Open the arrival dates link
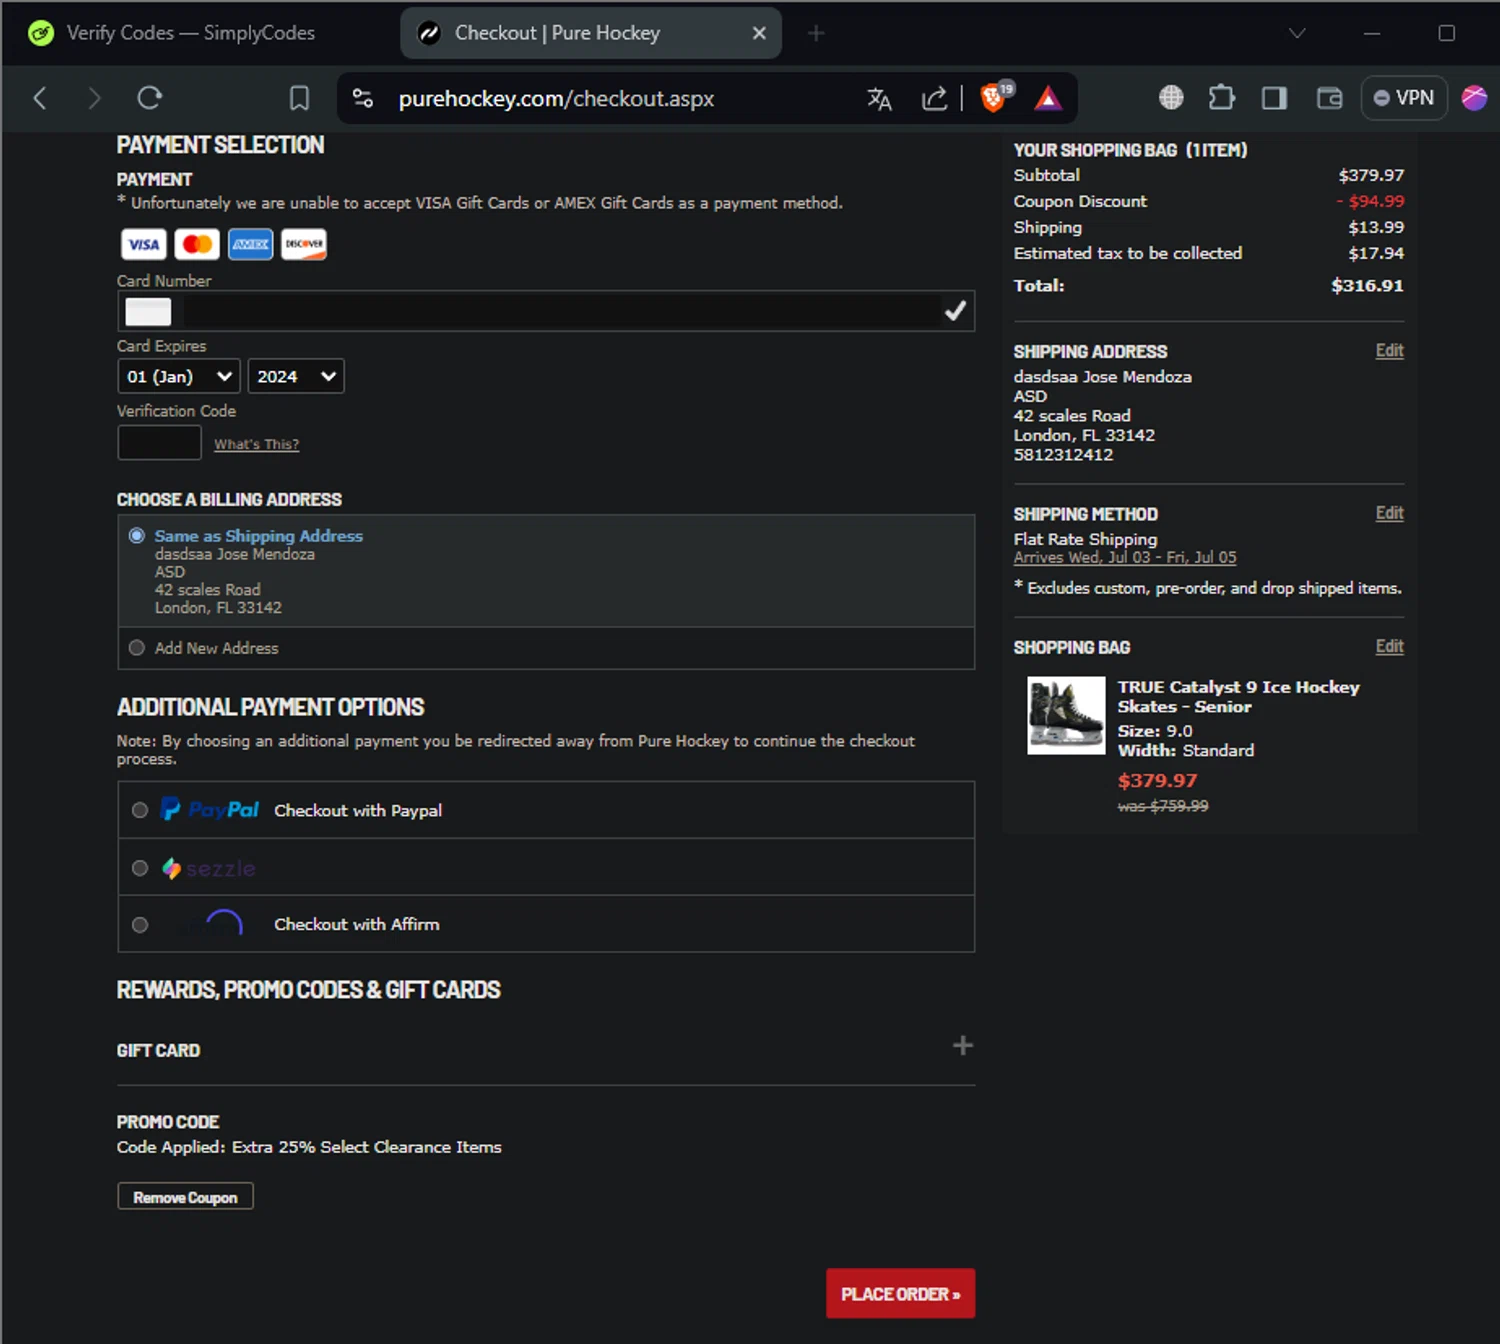 point(1125,557)
